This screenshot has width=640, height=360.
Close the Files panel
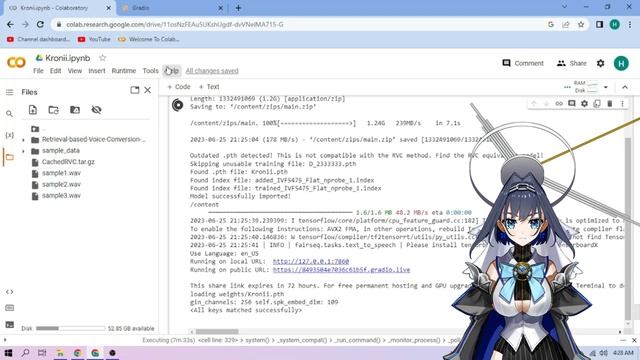point(148,90)
